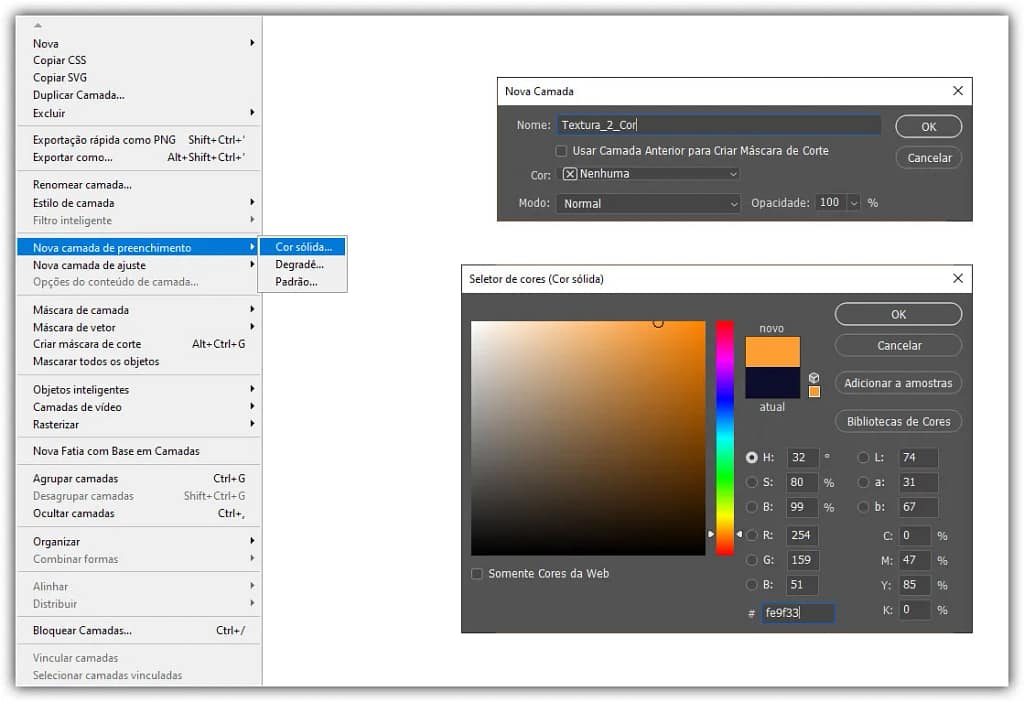The width and height of the screenshot is (1024, 702).
Task: Select Exportar como menu item
Action: (x=139, y=157)
